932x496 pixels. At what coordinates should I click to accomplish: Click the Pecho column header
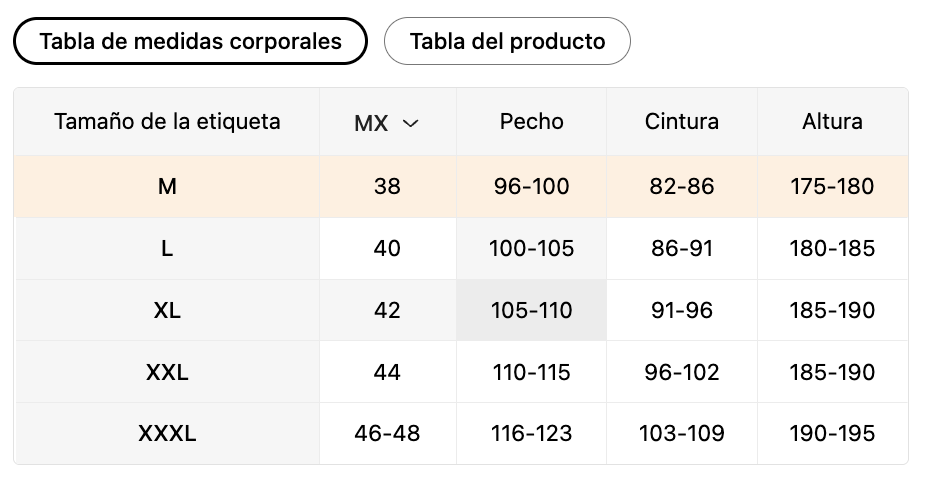531,122
